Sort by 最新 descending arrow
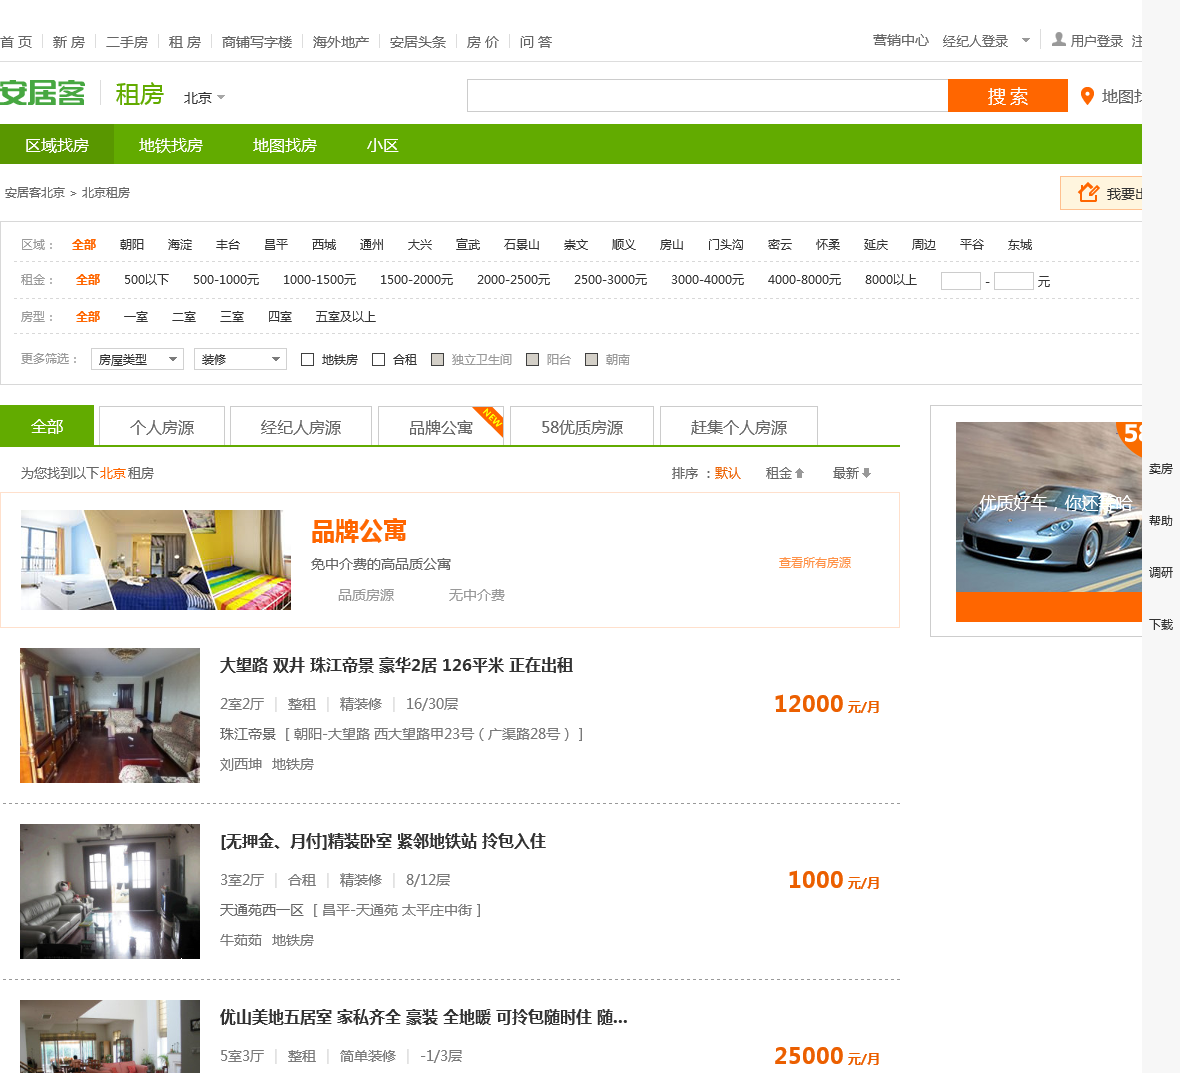The width and height of the screenshot is (1180, 1073). click(x=866, y=473)
